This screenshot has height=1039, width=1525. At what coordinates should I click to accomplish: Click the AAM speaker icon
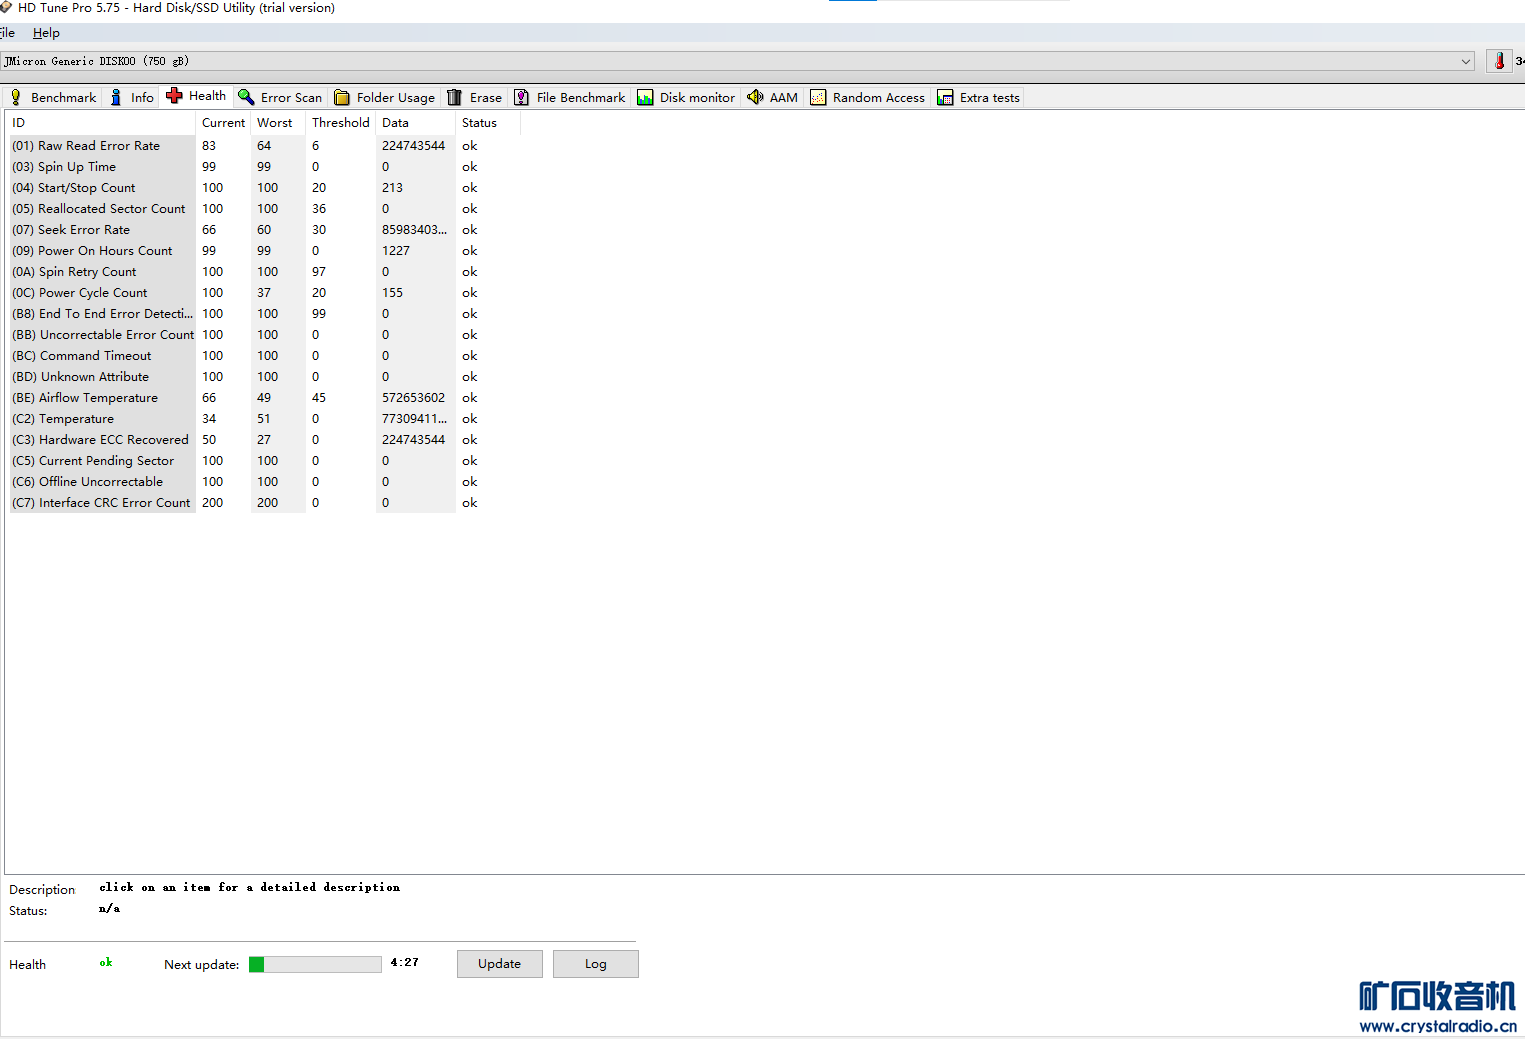(x=755, y=97)
